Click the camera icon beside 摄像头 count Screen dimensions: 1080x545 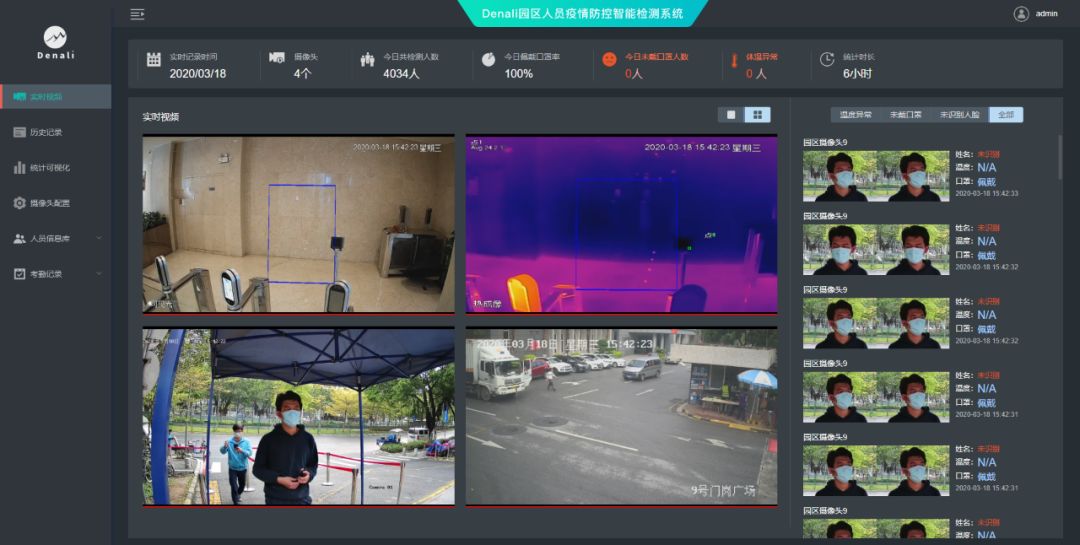pos(277,59)
